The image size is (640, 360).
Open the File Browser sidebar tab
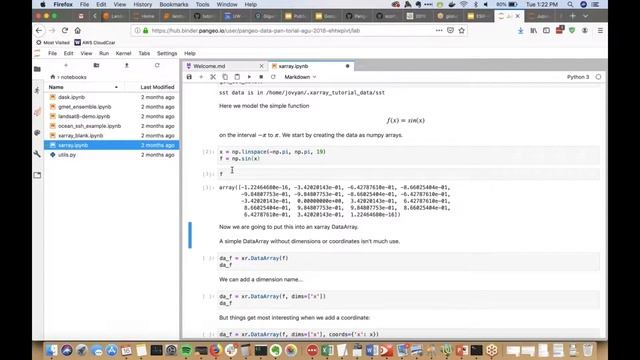37,69
